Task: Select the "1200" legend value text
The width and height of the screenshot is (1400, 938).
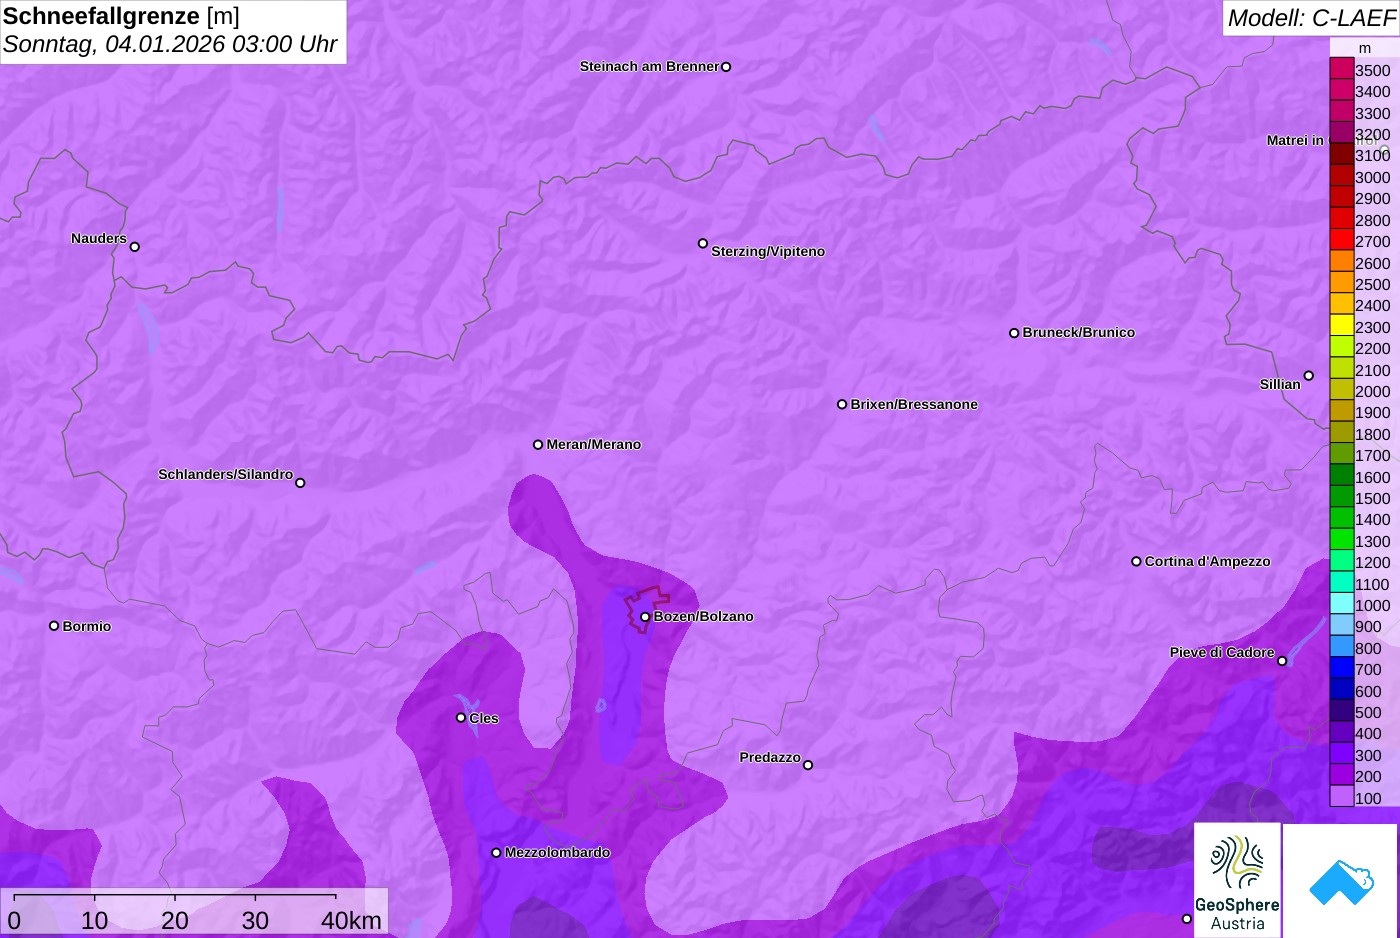Action: pos(1373,562)
